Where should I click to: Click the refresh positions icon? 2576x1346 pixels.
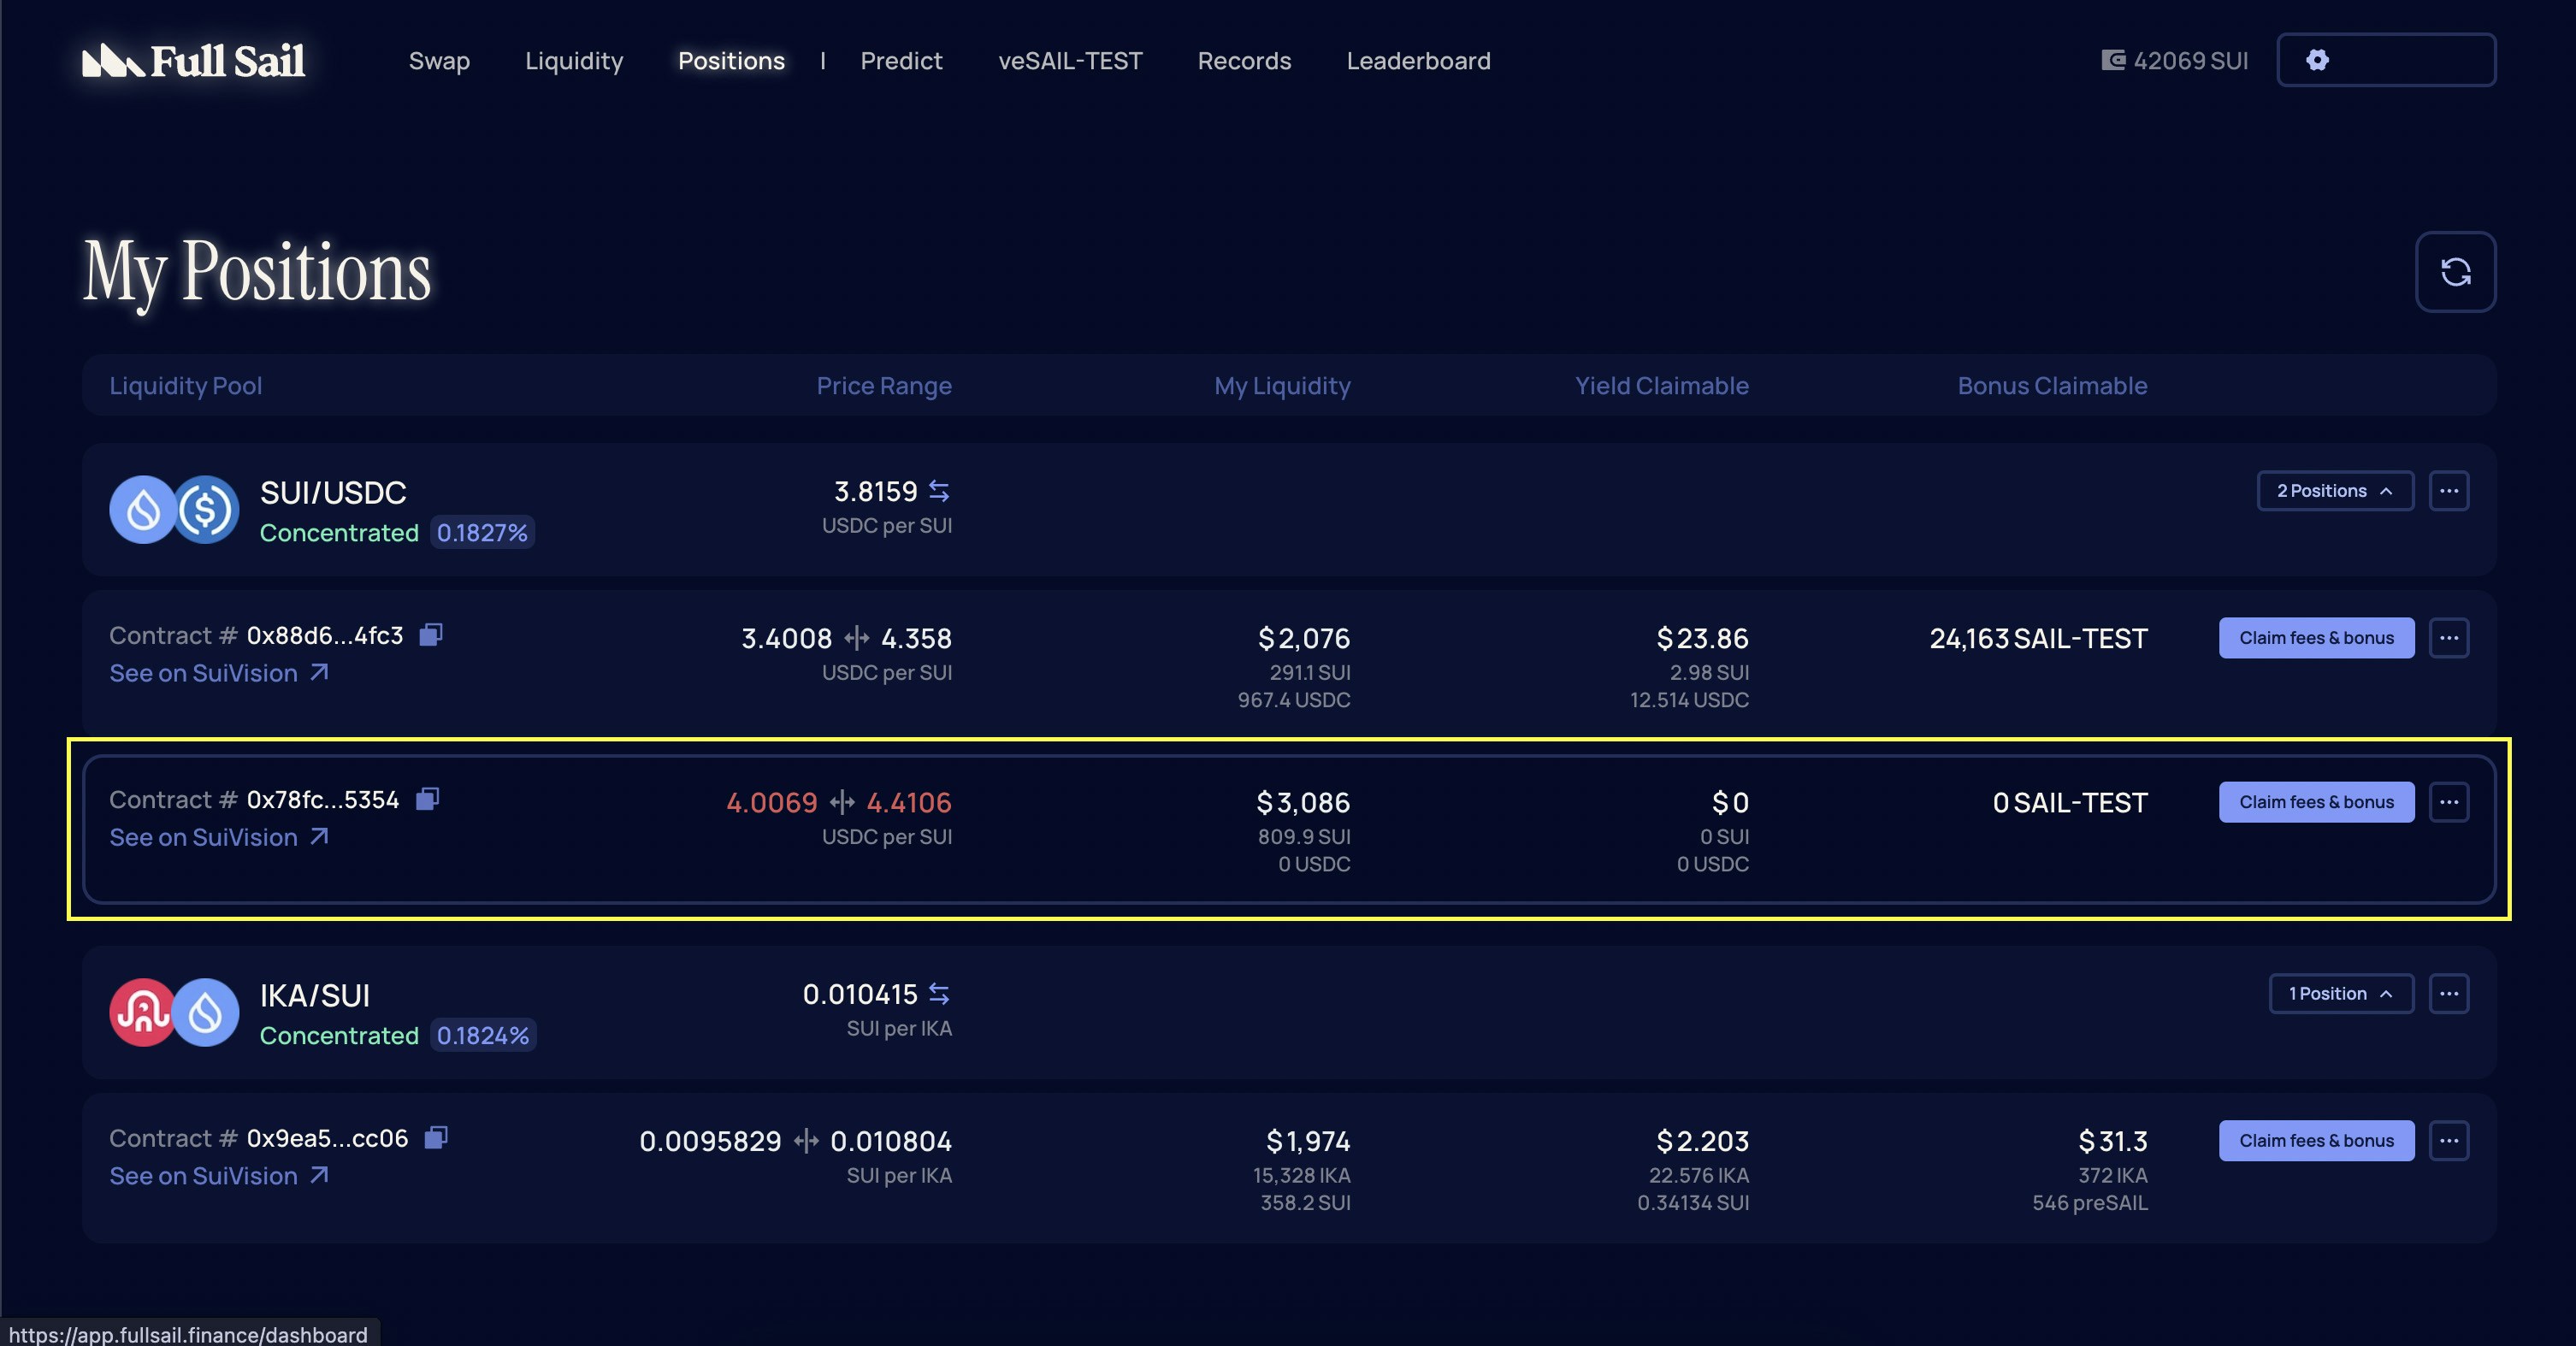pos(2455,272)
